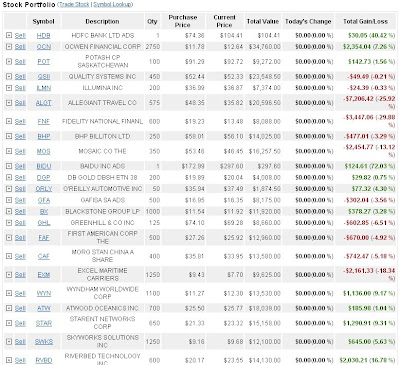Expand the ALGT row plus box
This screenshot has width=400, height=365.
(x=9, y=103)
